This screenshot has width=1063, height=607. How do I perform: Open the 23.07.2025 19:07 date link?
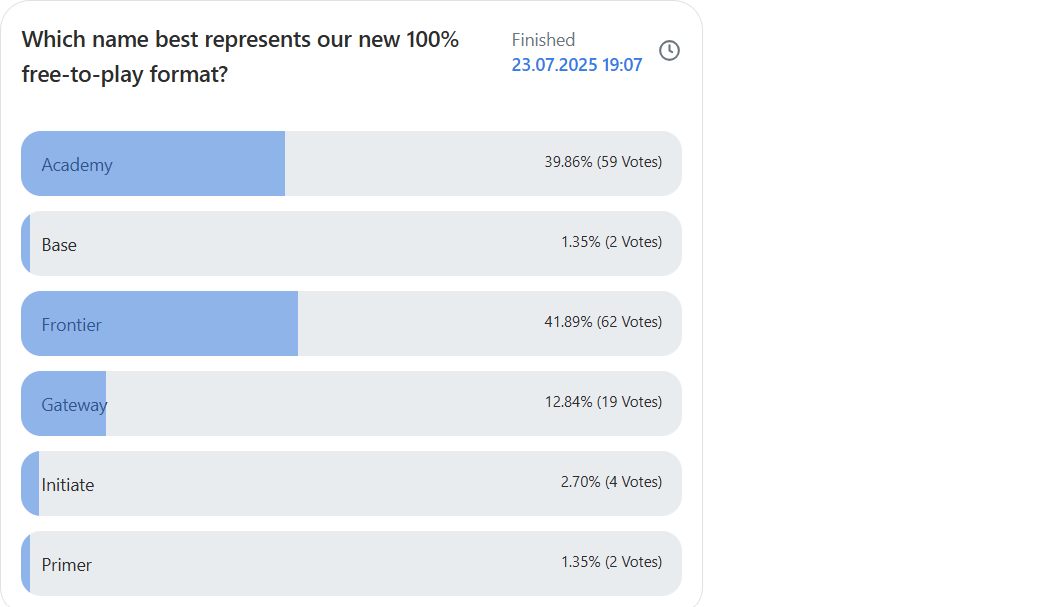pyautogui.click(x=576, y=65)
